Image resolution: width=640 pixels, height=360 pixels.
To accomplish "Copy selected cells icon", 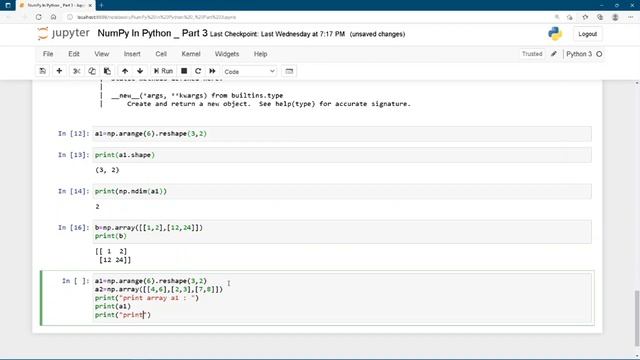I will 92,71.
